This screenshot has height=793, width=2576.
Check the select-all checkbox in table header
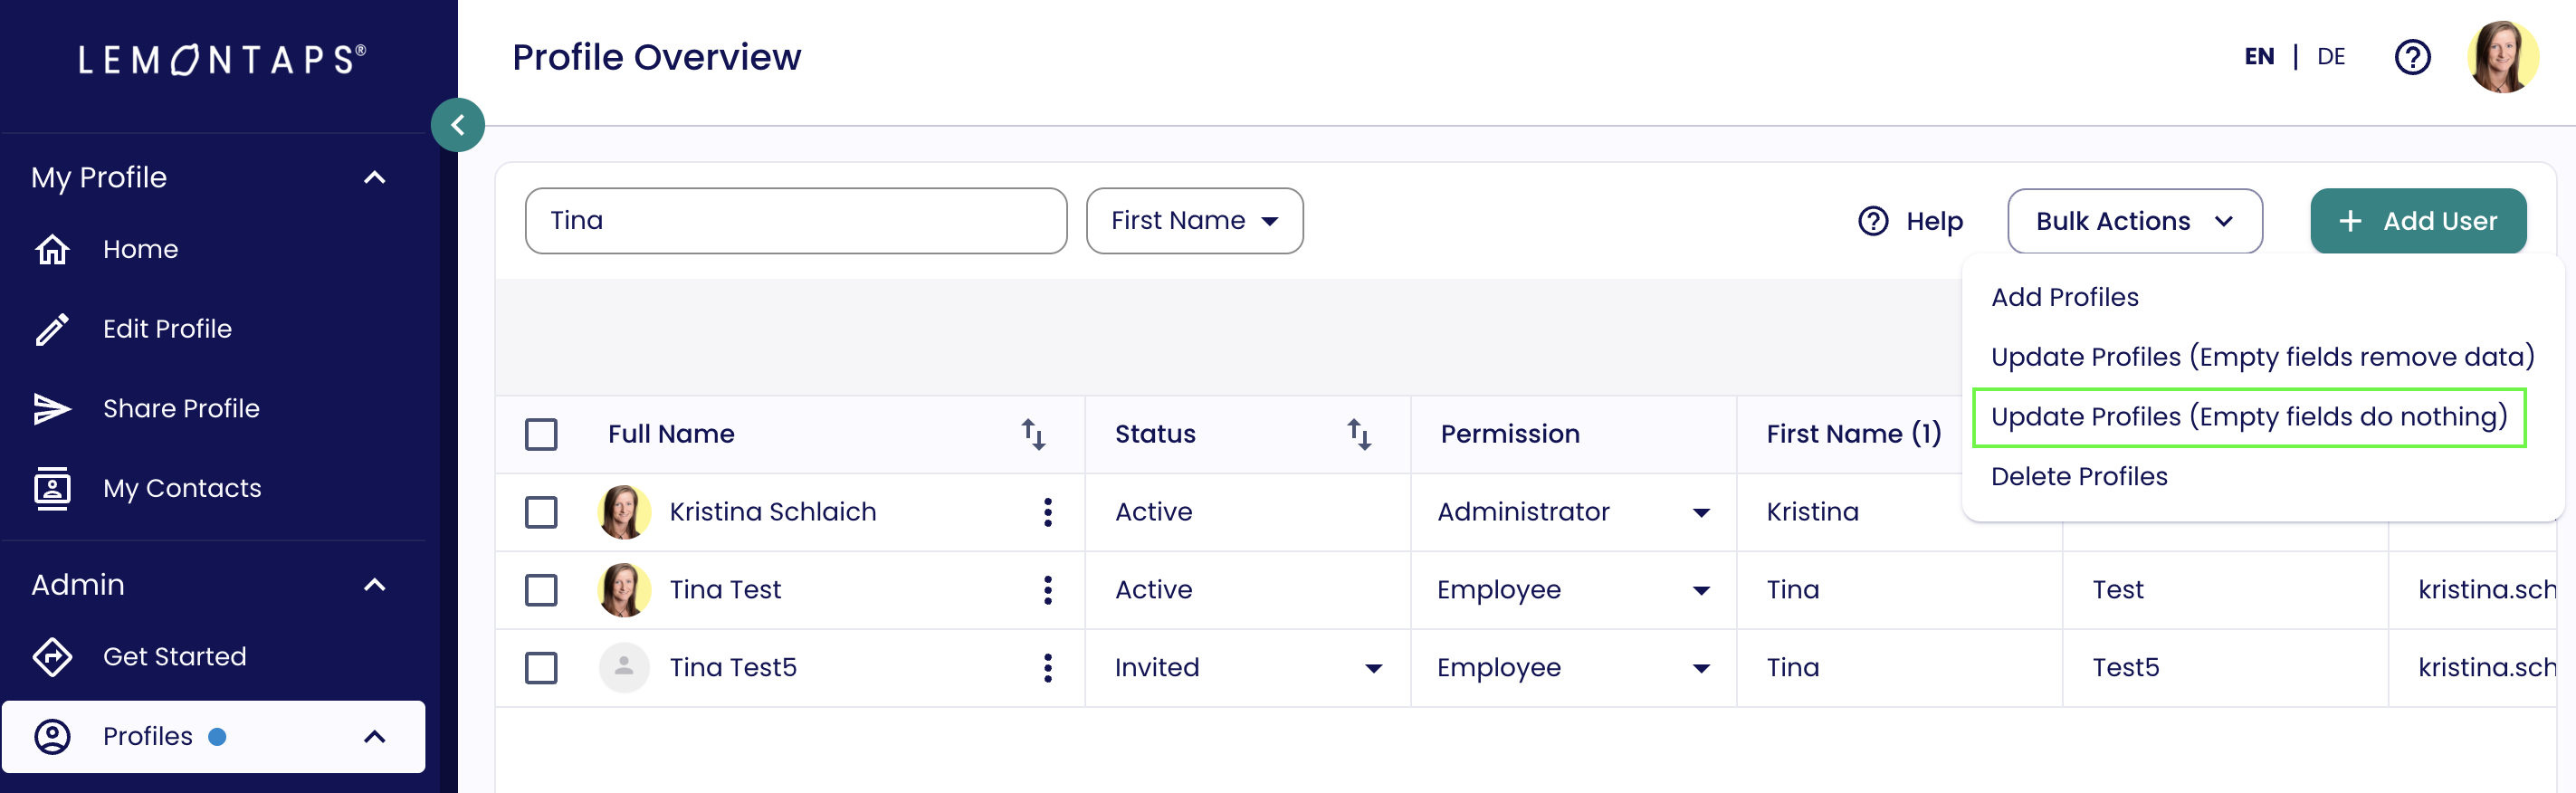point(541,434)
